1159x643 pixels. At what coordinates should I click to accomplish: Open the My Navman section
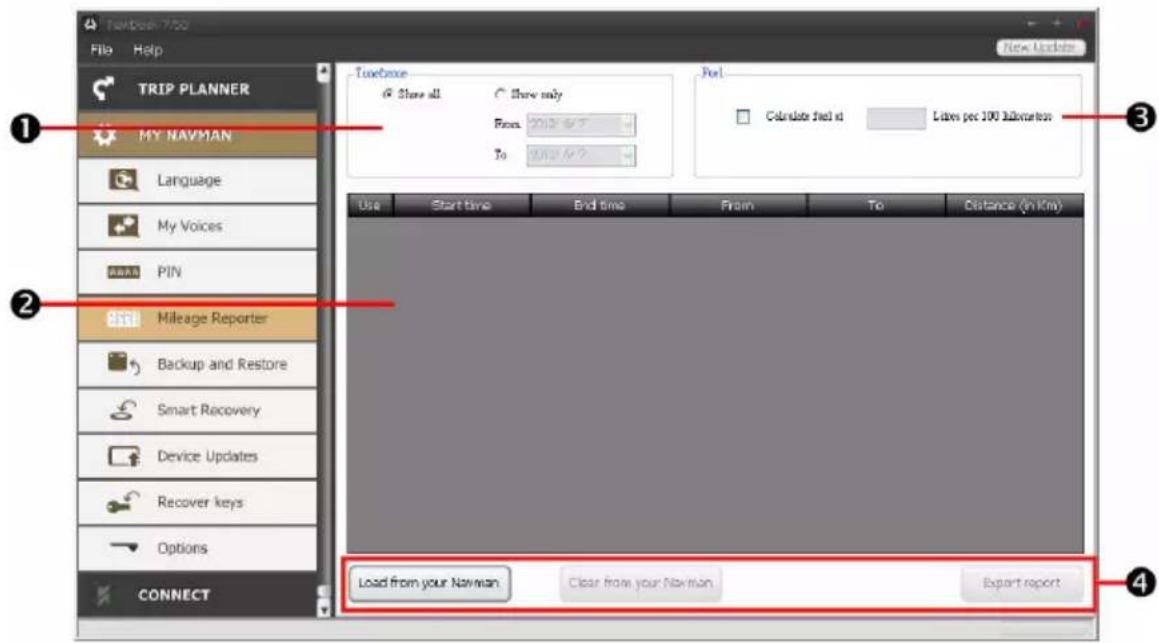click(x=197, y=135)
